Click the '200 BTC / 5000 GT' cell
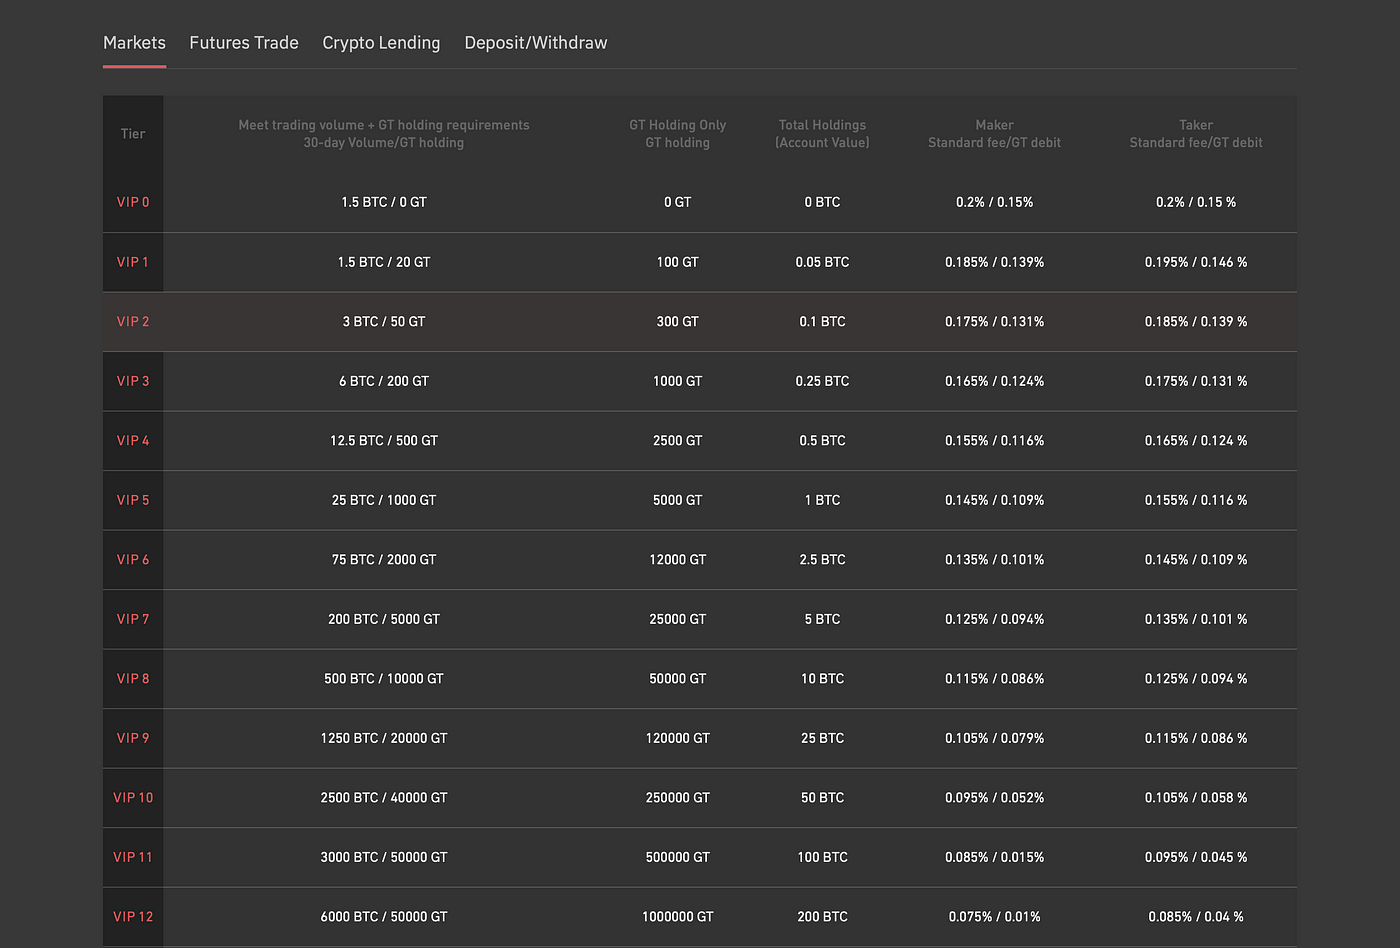Image resolution: width=1400 pixels, height=948 pixels. coord(384,619)
